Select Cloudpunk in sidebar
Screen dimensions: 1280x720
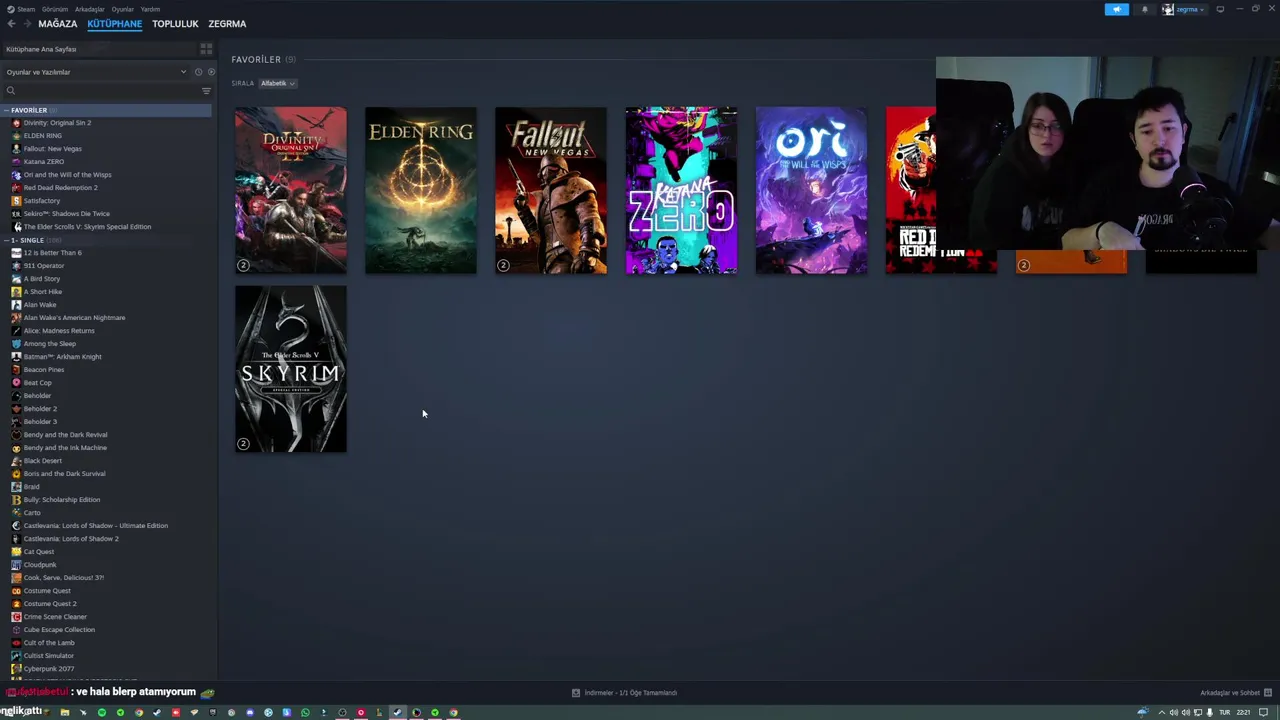point(40,565)
